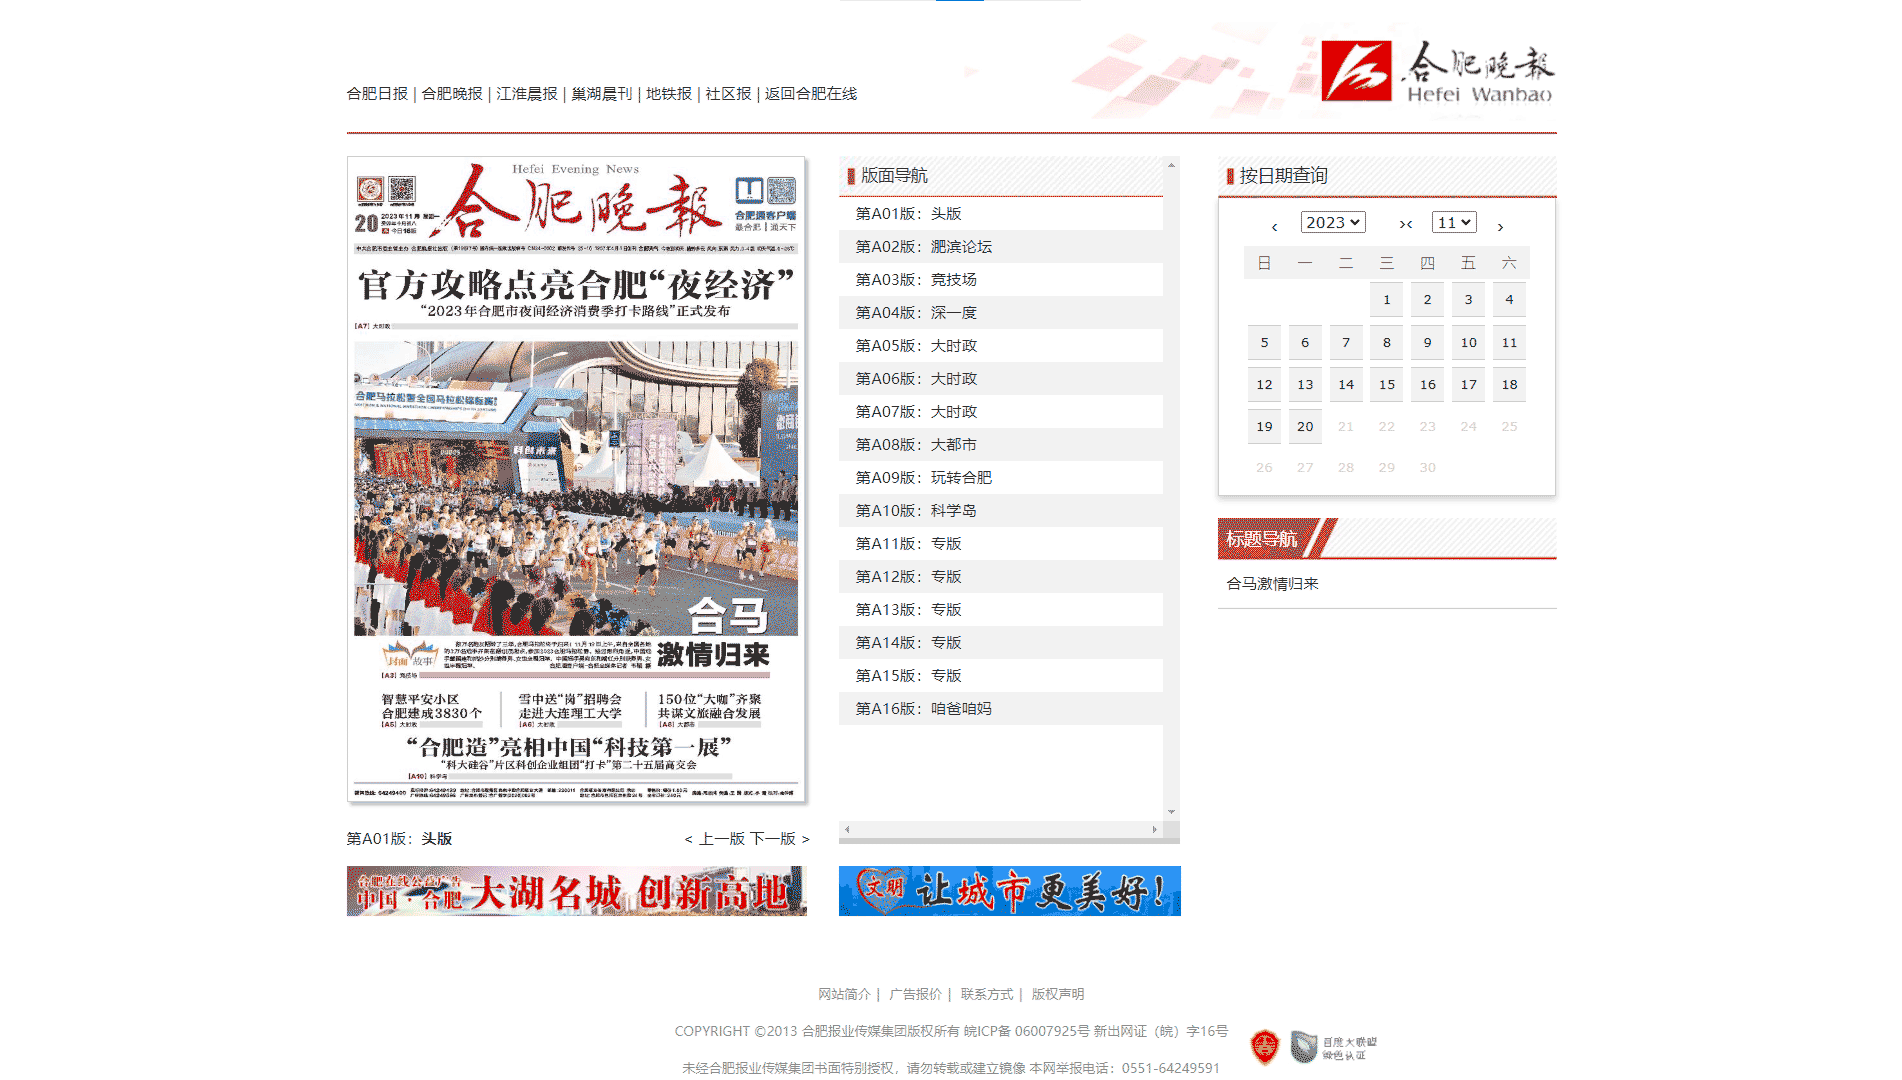Open the 合肥日报 link in the top navigation

377,94
